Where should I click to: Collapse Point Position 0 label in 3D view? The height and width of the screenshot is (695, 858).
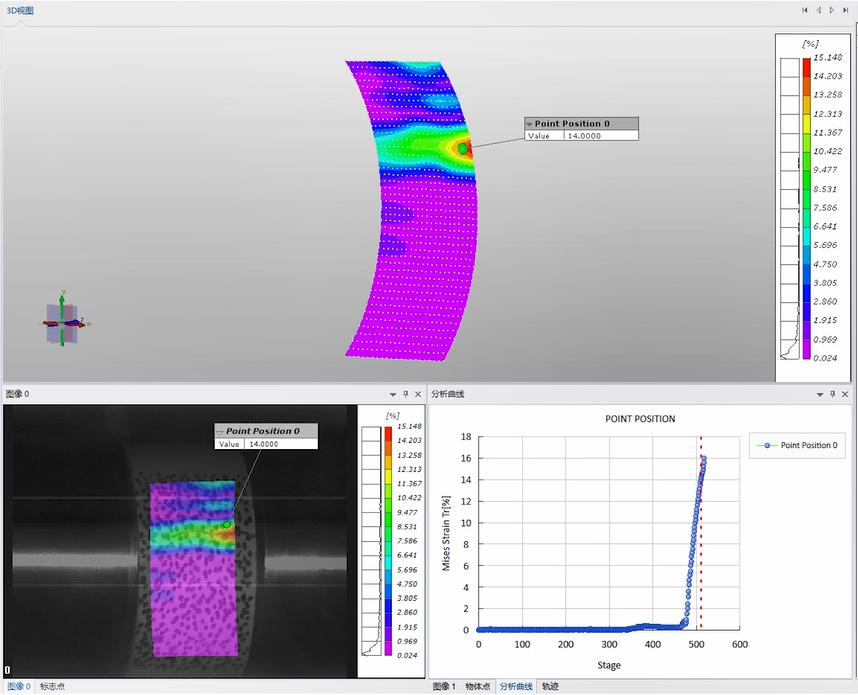click(x=530, y=124)
